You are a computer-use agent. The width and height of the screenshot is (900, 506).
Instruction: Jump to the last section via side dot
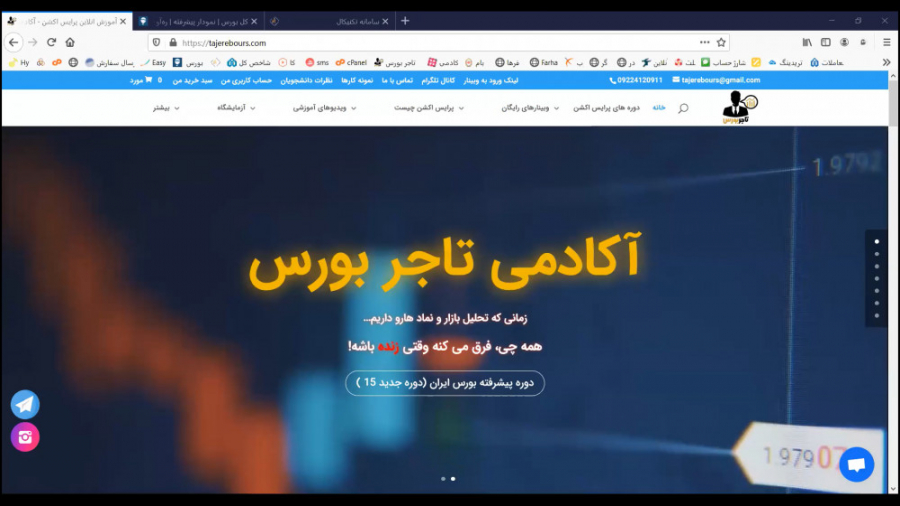click(876, 316)
